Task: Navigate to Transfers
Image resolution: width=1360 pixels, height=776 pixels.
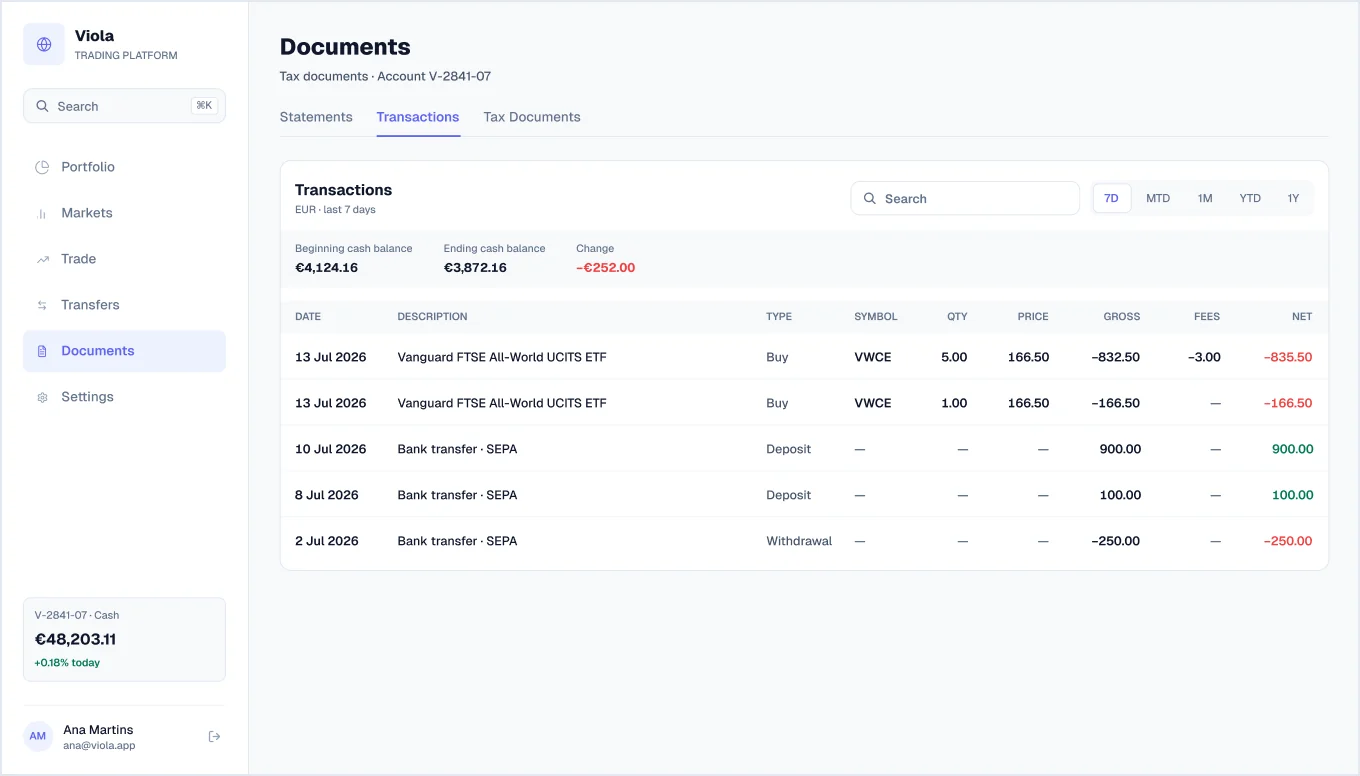Action: (124, 305)
